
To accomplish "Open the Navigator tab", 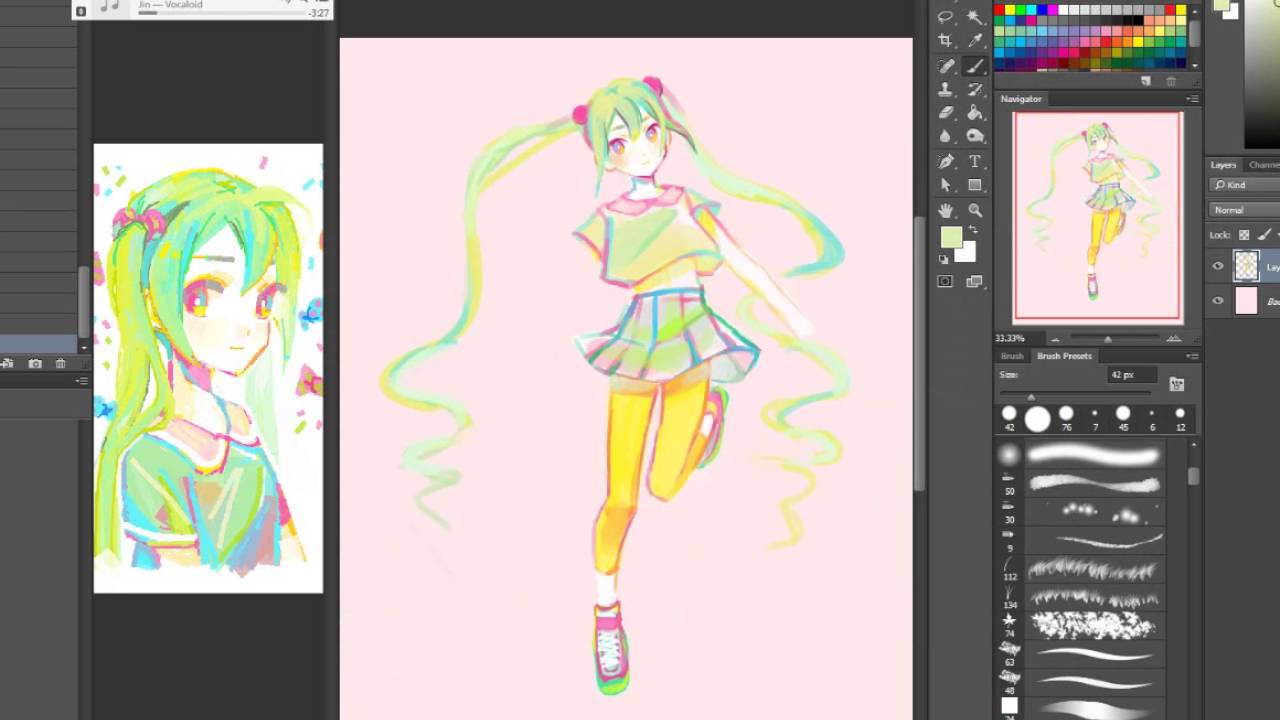I will click(x=1021, y=99).
